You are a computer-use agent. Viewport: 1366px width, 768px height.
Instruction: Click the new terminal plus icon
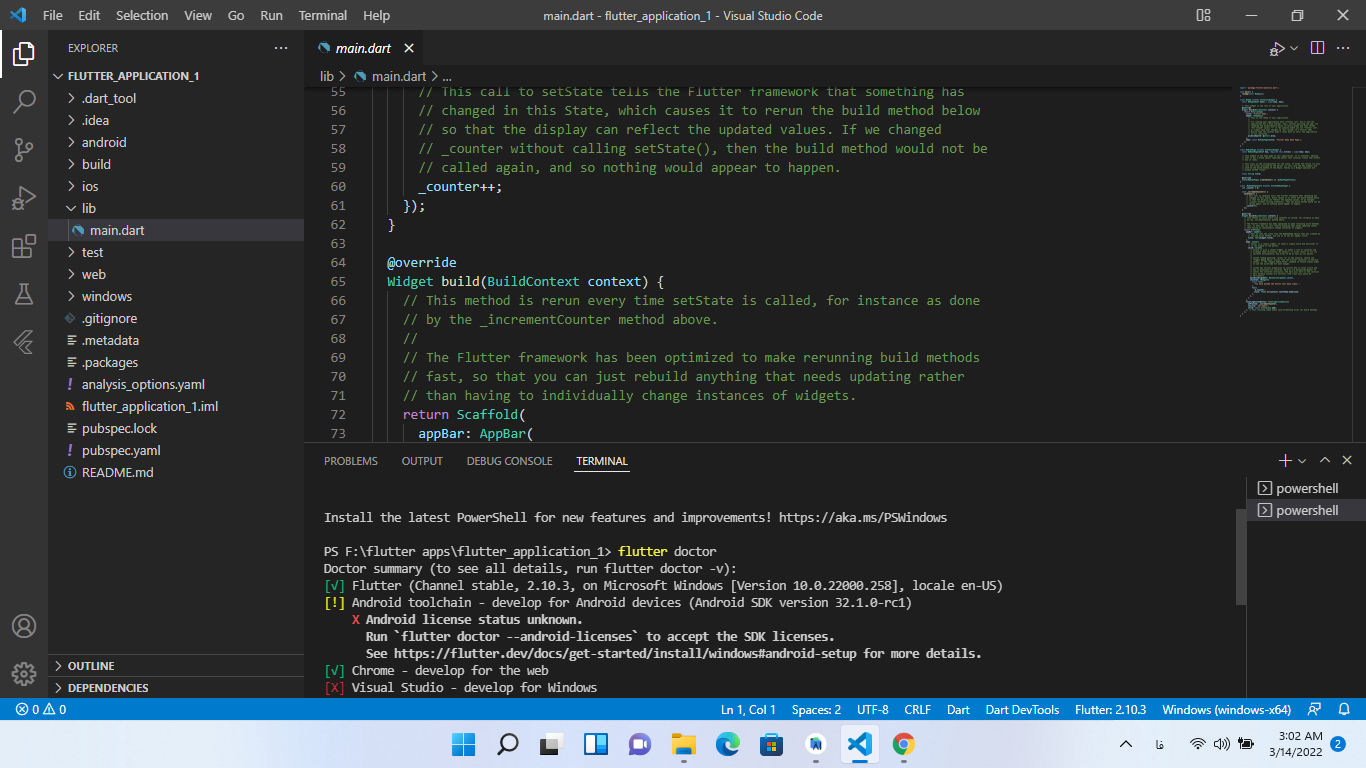1285,461
